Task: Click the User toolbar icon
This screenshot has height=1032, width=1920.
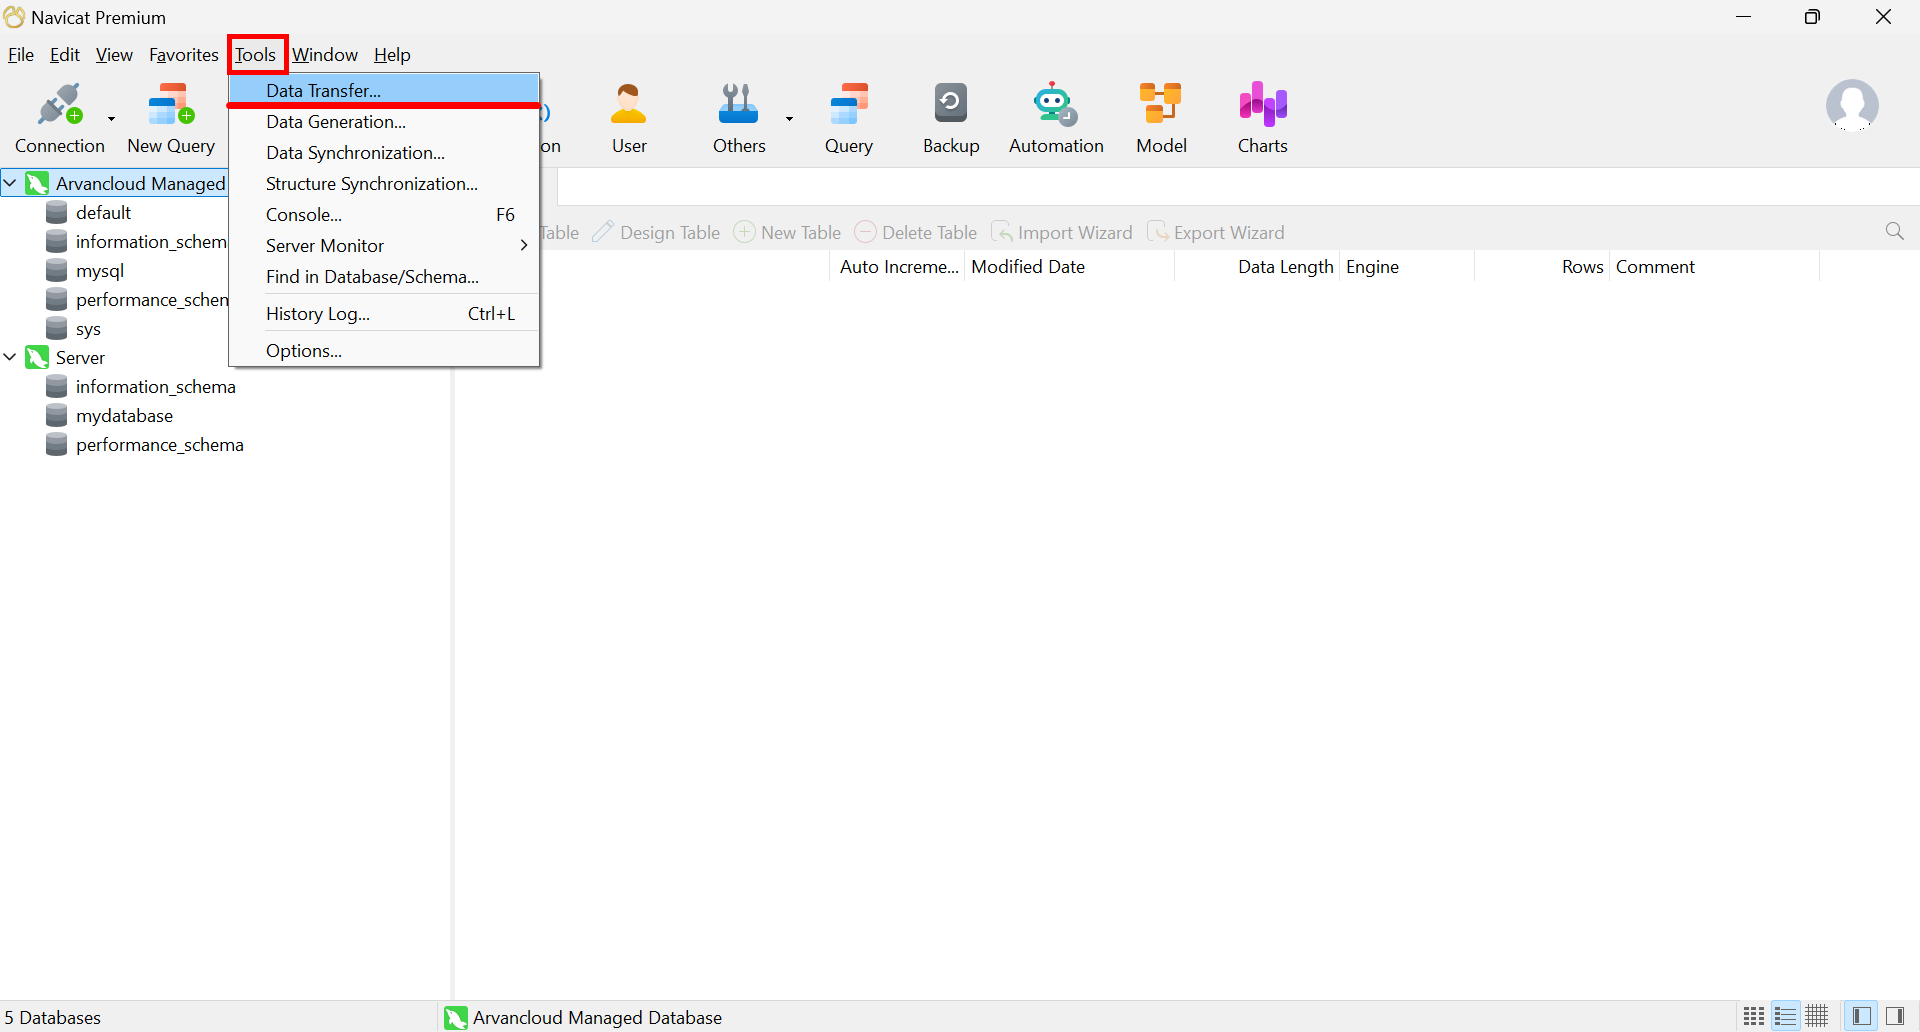Action: point(629,118)
